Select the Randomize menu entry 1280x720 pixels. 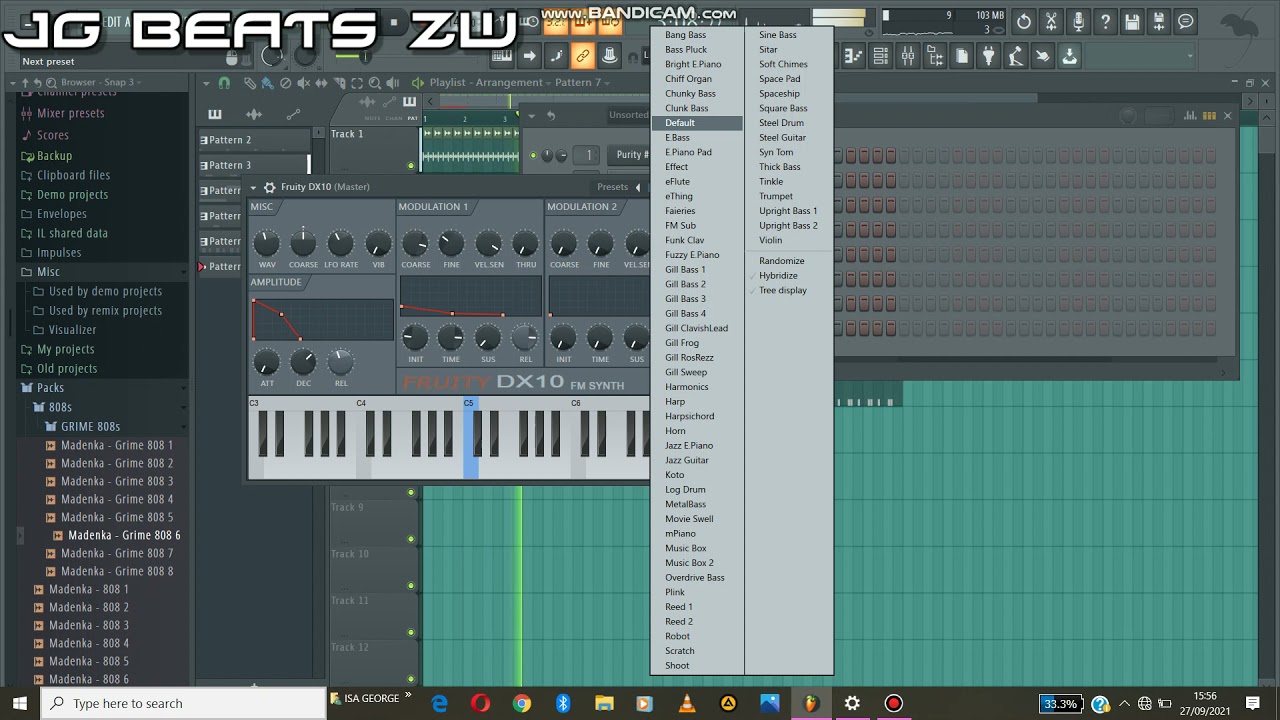click(x=781, y=261)
